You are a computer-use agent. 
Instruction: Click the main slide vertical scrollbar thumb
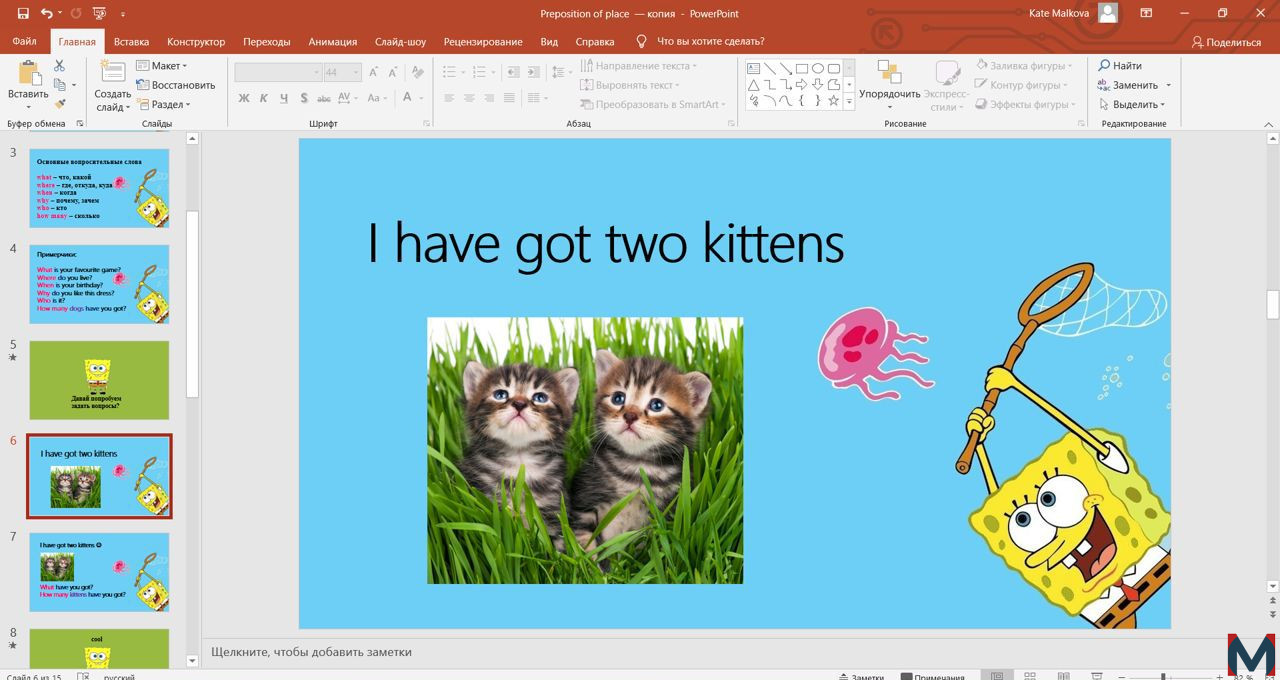coord(1272,304)
